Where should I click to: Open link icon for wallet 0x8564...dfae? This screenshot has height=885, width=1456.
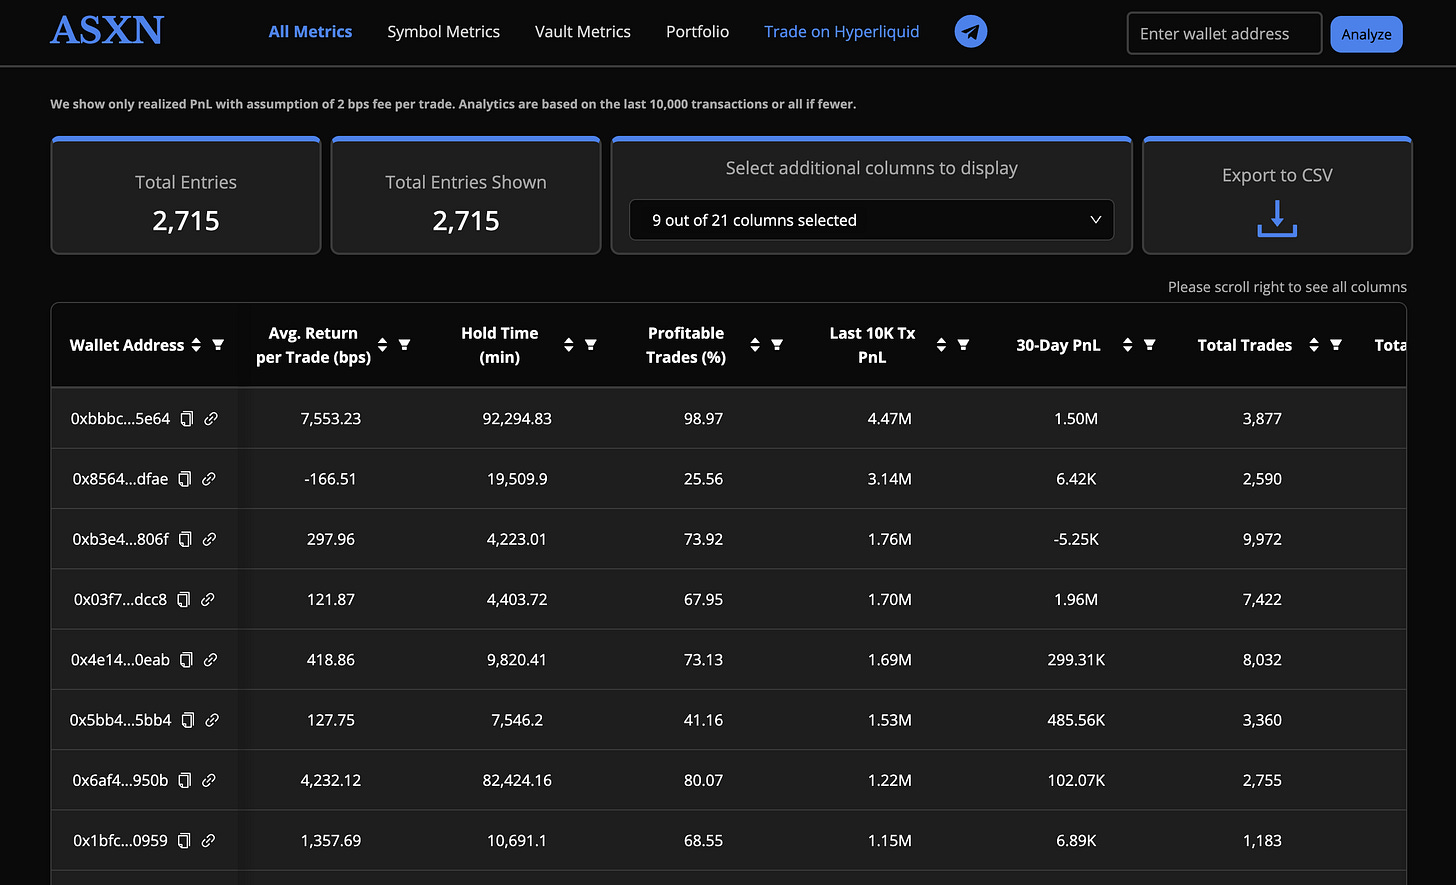[209, 479]
